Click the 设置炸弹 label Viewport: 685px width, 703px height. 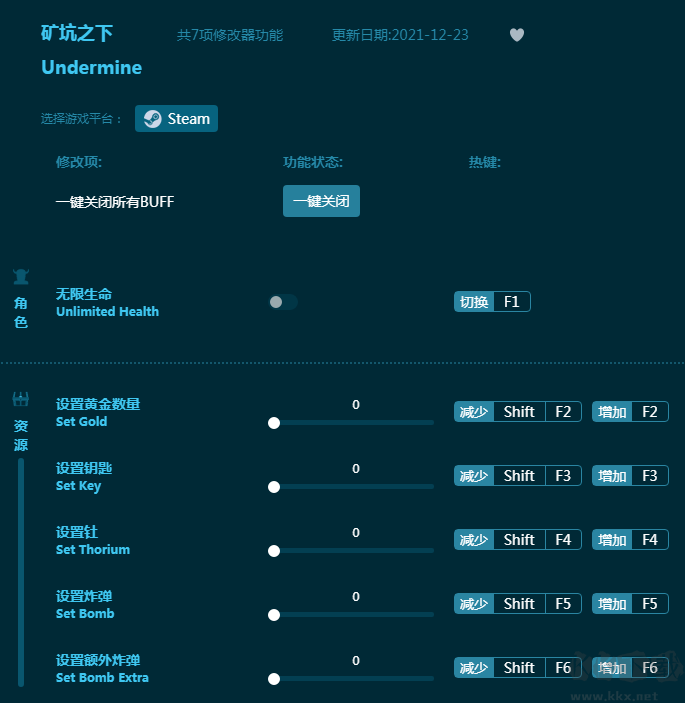[84, 596]
